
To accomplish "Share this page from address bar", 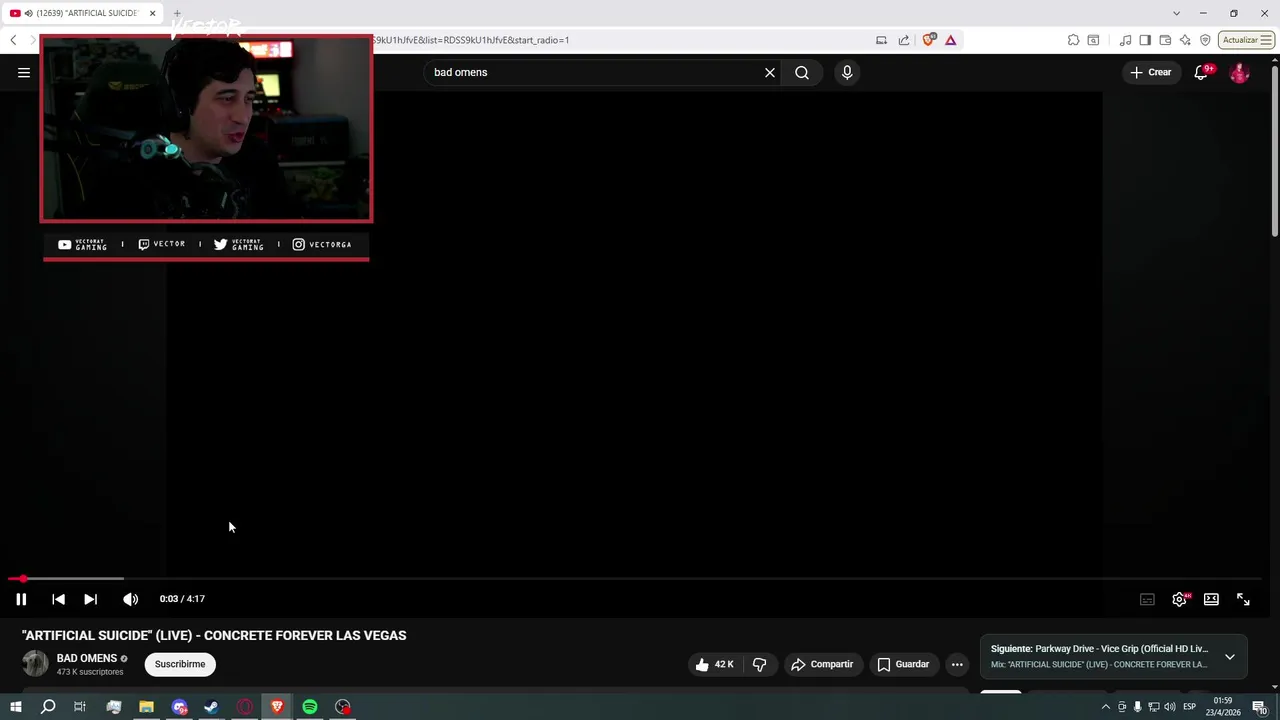I will click(x=904, y=40).
